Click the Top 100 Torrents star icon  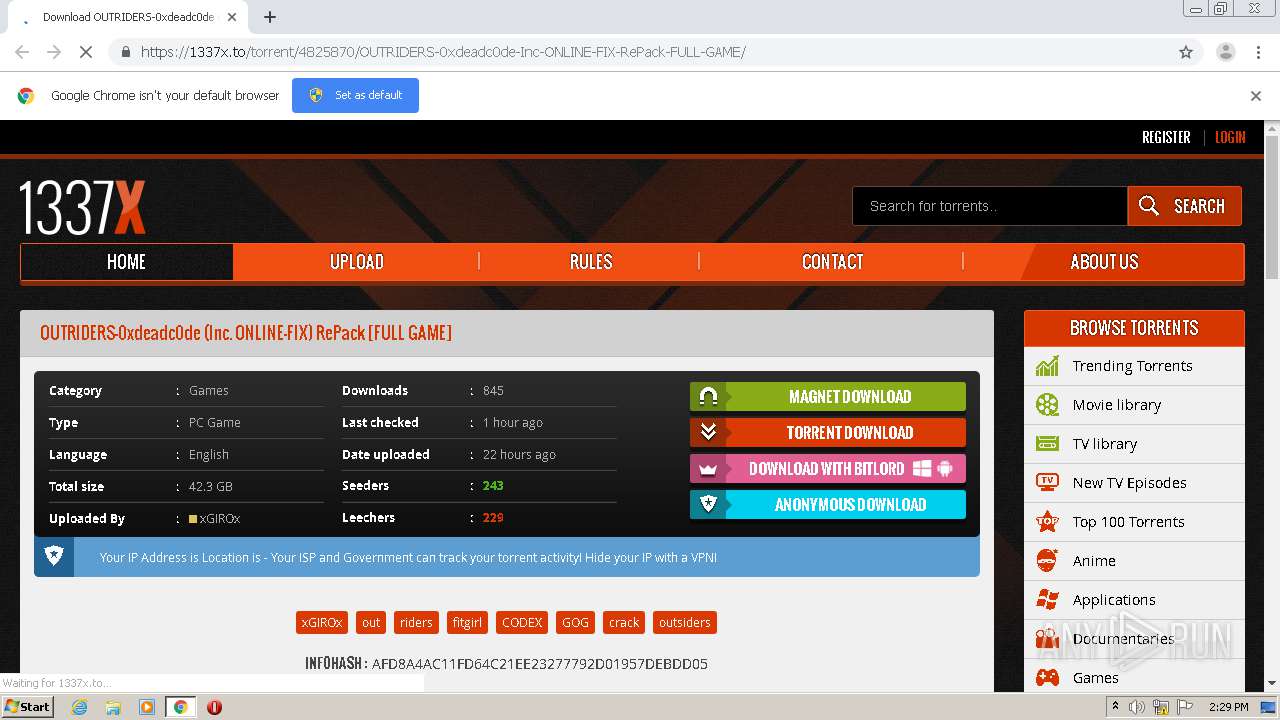point(1047,522)
